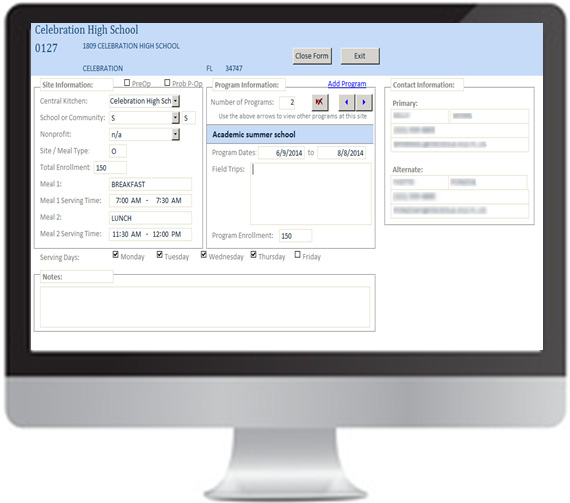
Task: Toggle Wednesday serving day checkbox
Action: click(x=204, y=254)
